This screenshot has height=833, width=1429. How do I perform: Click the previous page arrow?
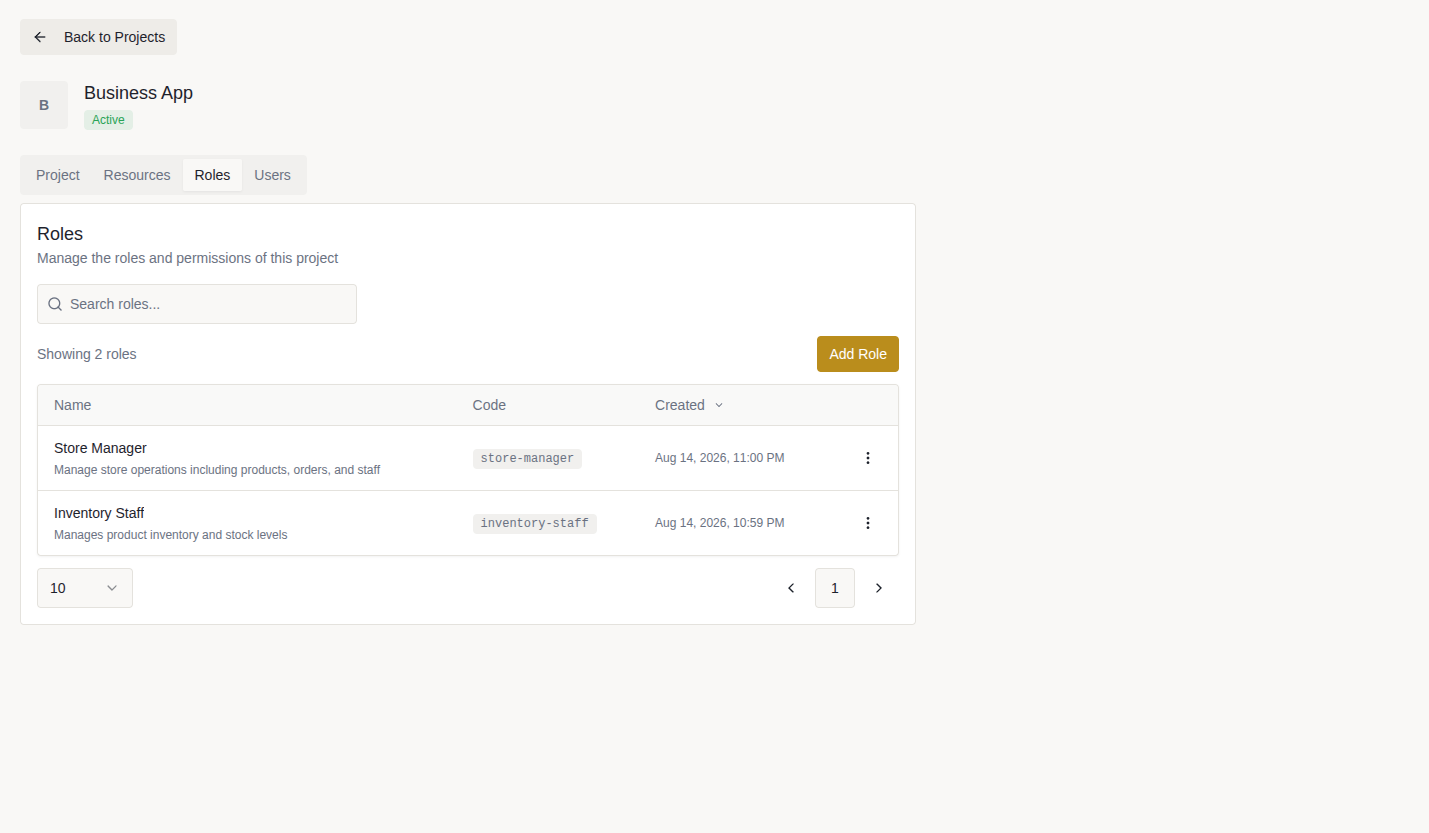click(791, 588)
